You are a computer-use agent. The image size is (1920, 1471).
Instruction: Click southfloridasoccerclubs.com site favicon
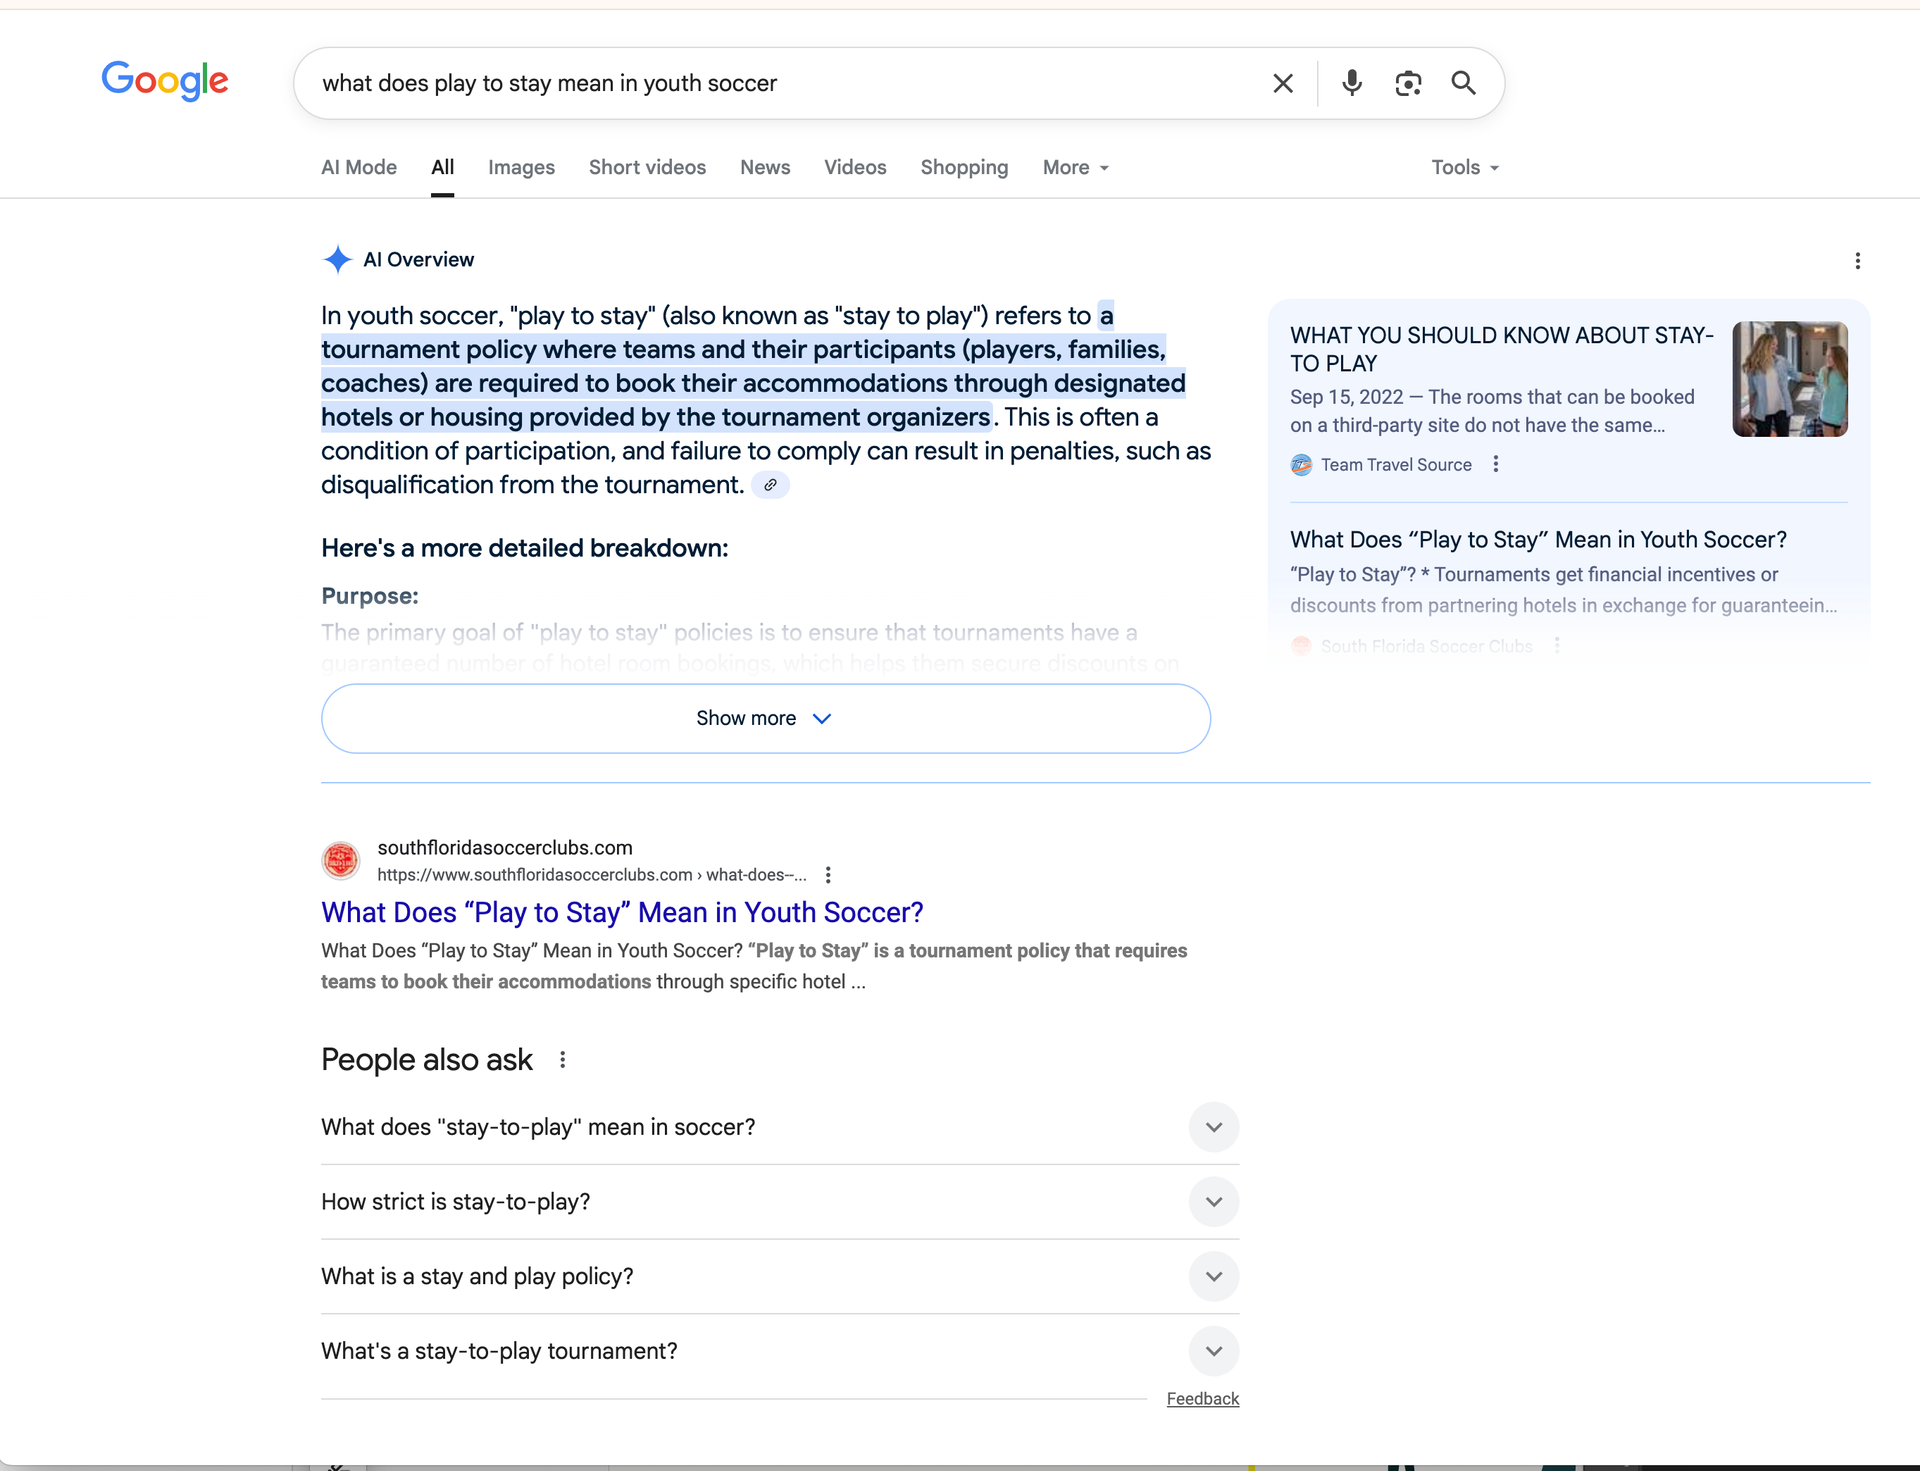pos(341,860)
